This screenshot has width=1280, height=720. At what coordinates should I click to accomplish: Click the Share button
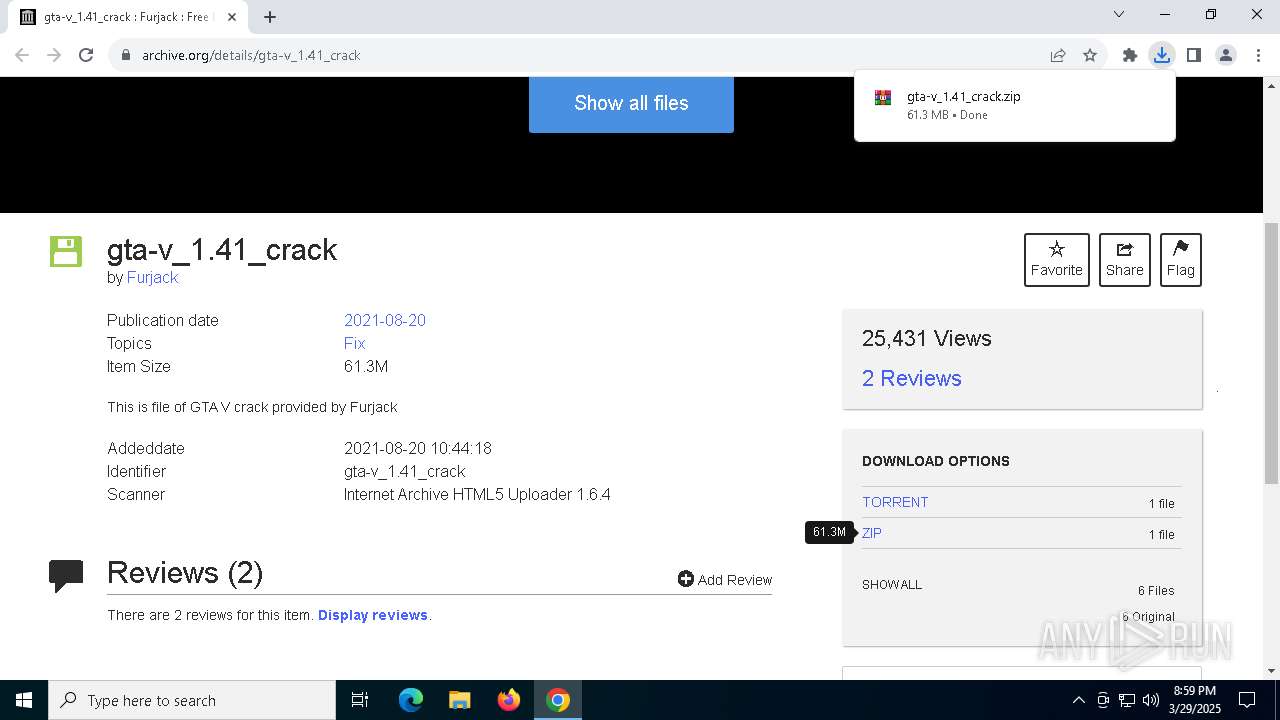1124,260
